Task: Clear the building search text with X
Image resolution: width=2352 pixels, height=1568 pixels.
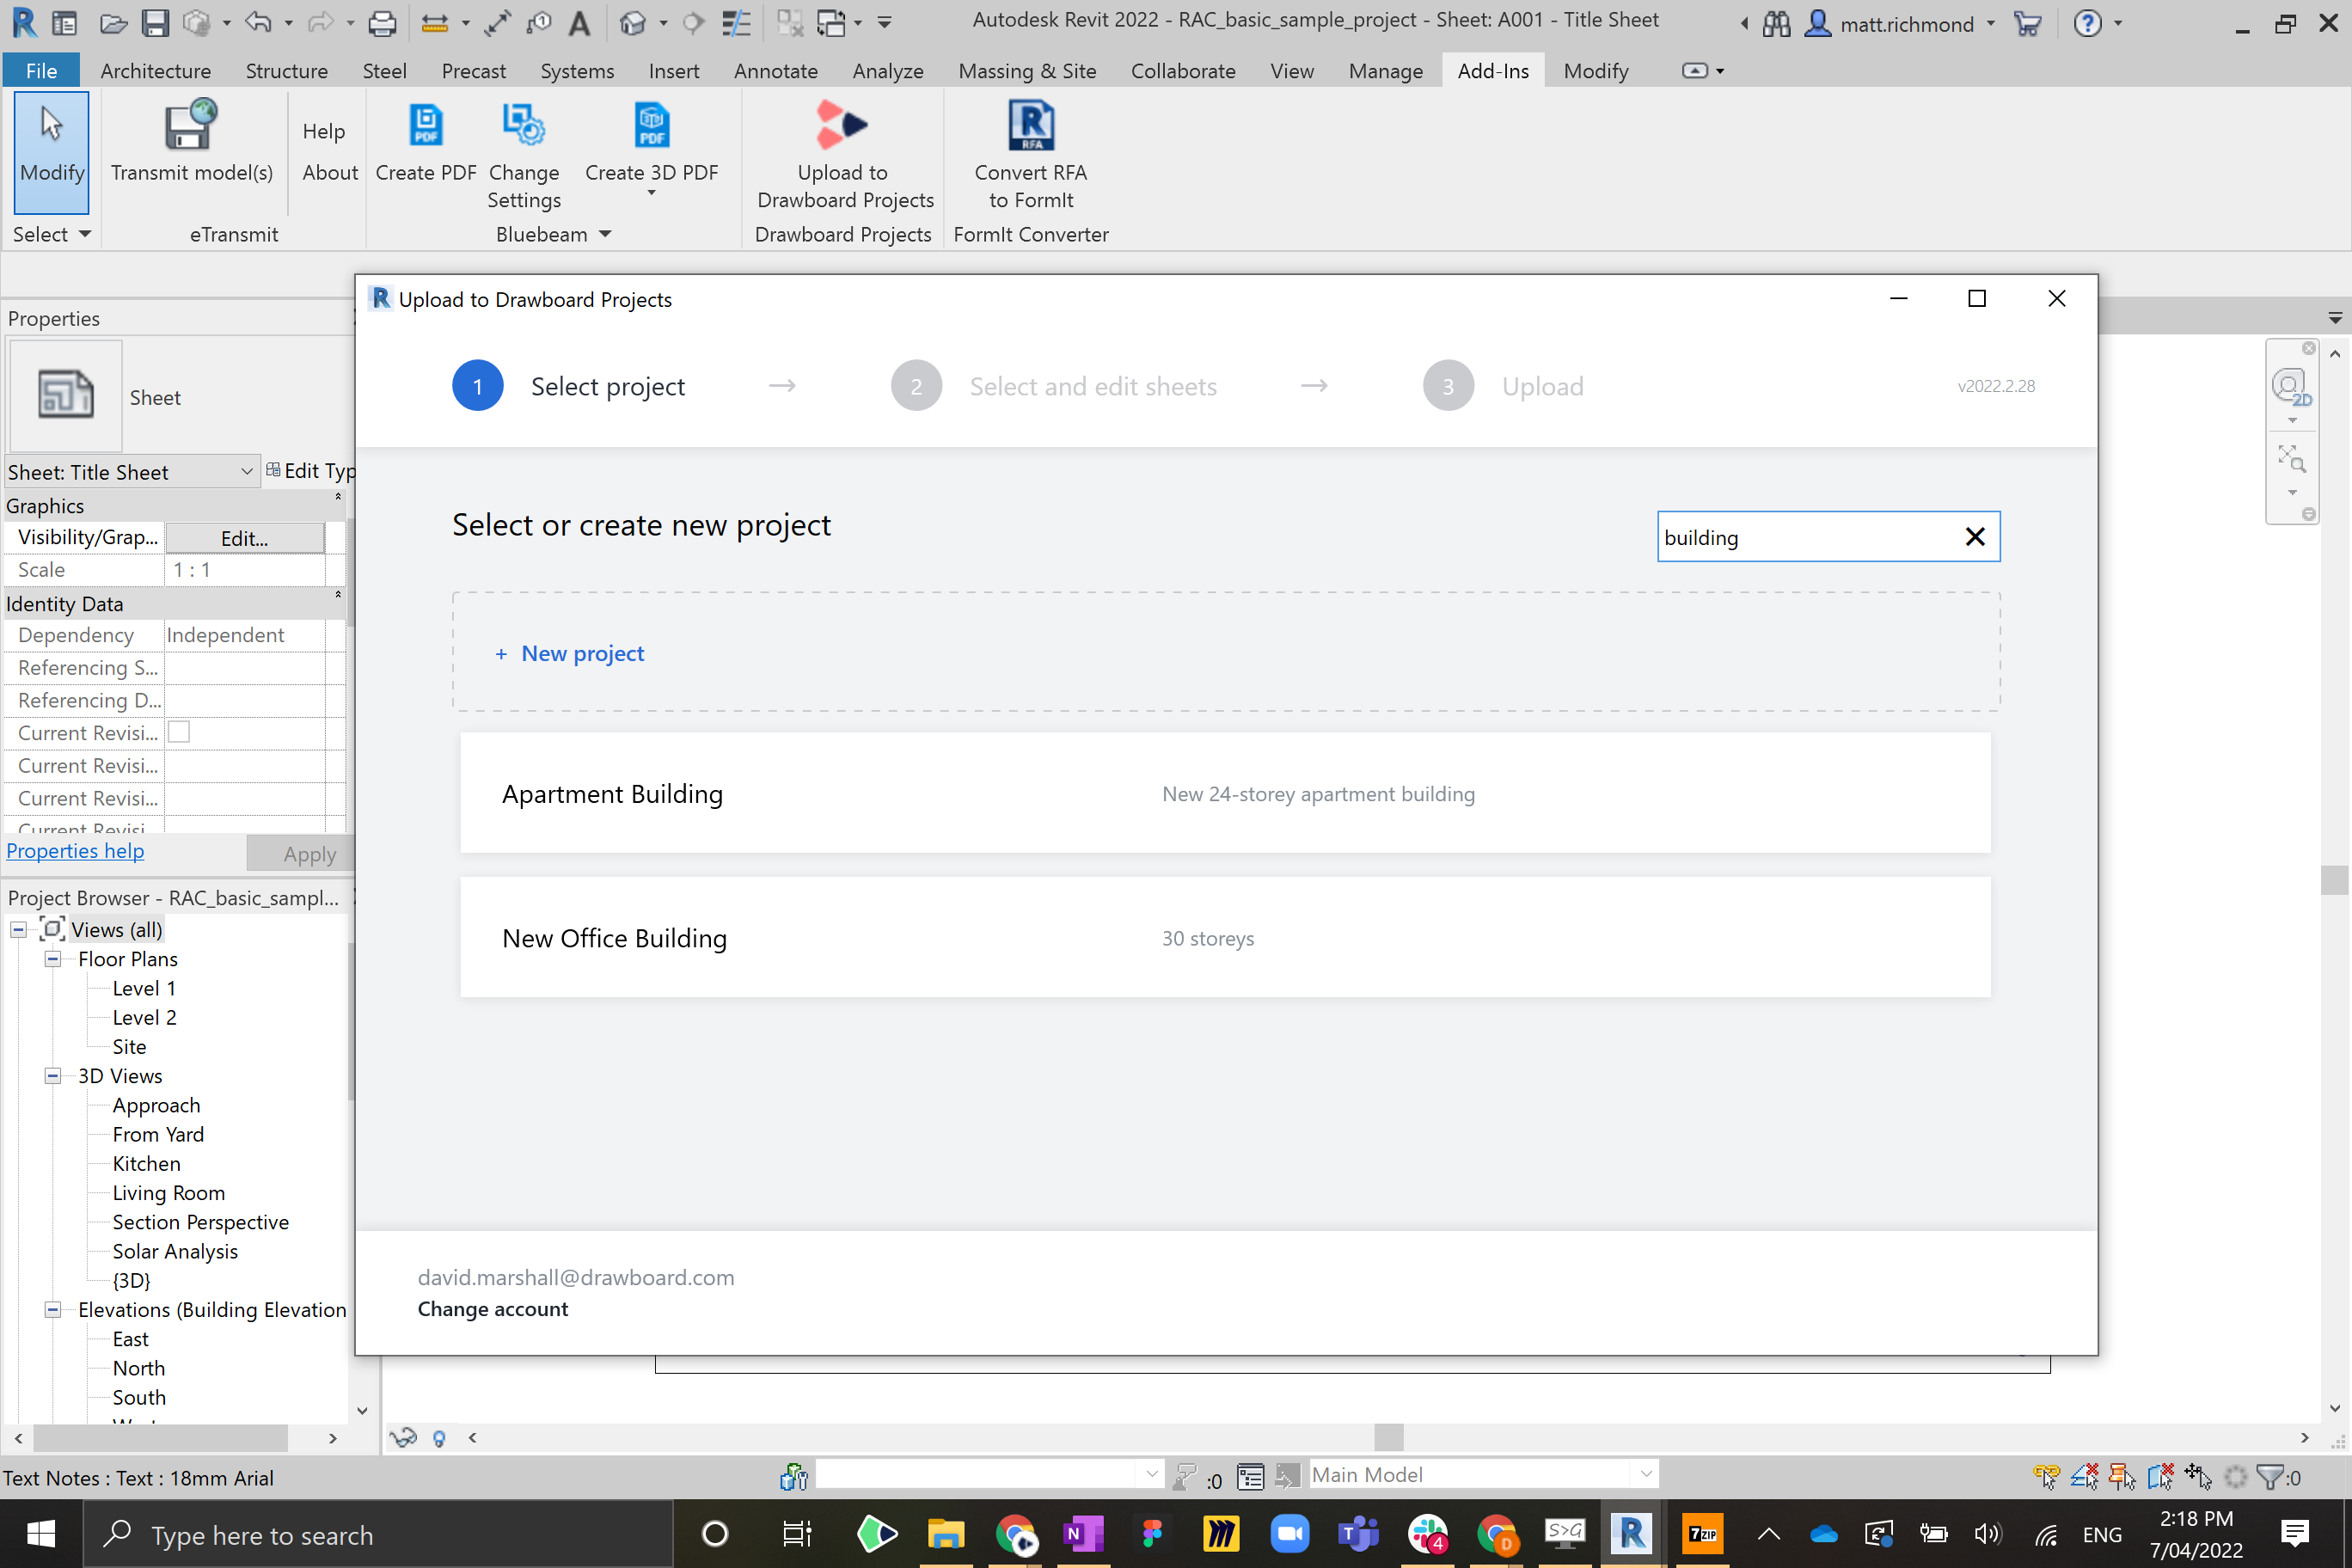Action: tap(1974, 537)
